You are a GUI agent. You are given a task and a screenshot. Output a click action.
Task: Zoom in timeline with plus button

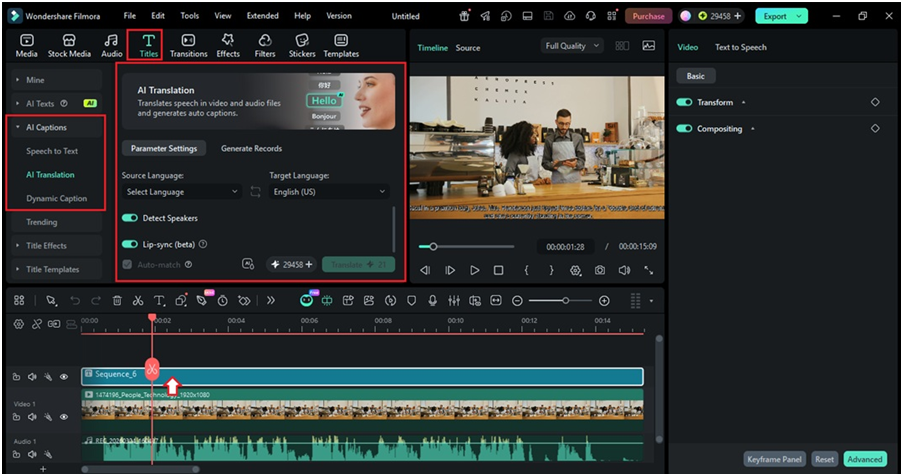point(604,300)
